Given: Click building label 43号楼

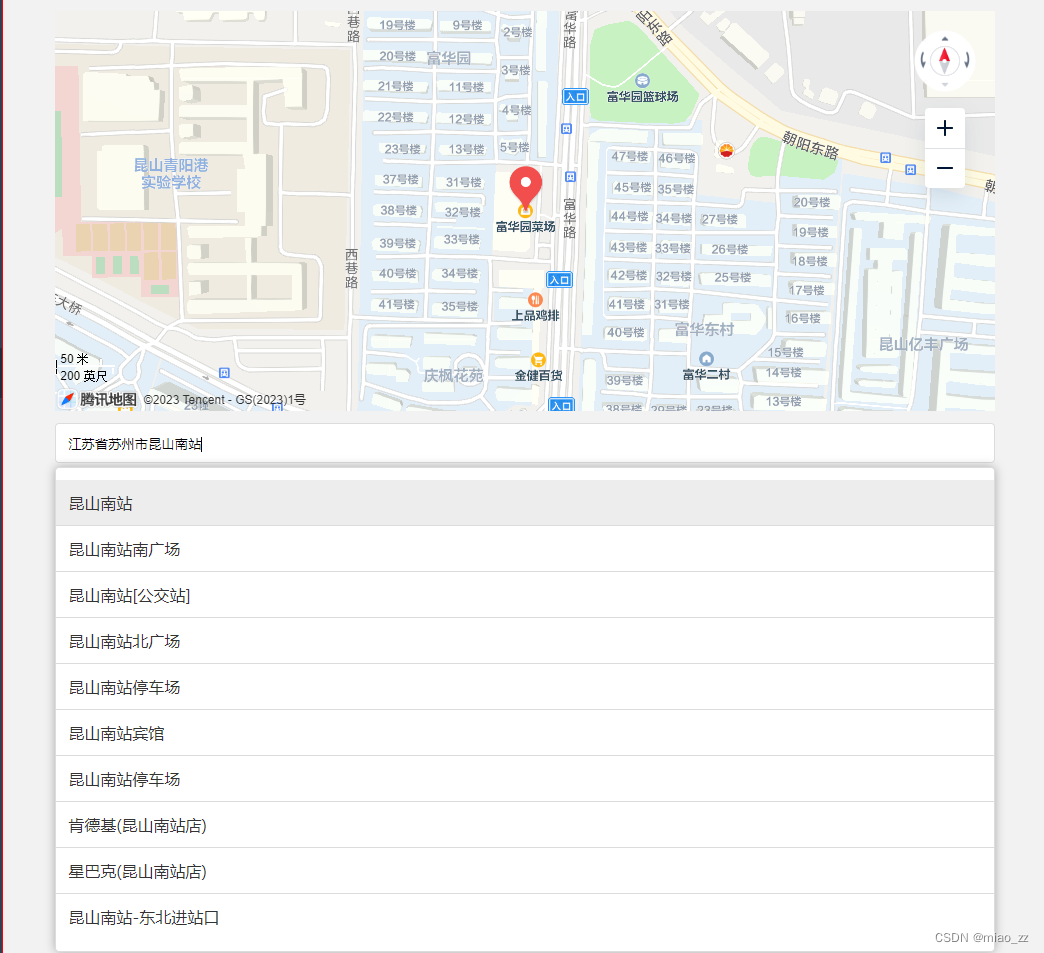Looking at the screenshot, I should tap(629, 247).
